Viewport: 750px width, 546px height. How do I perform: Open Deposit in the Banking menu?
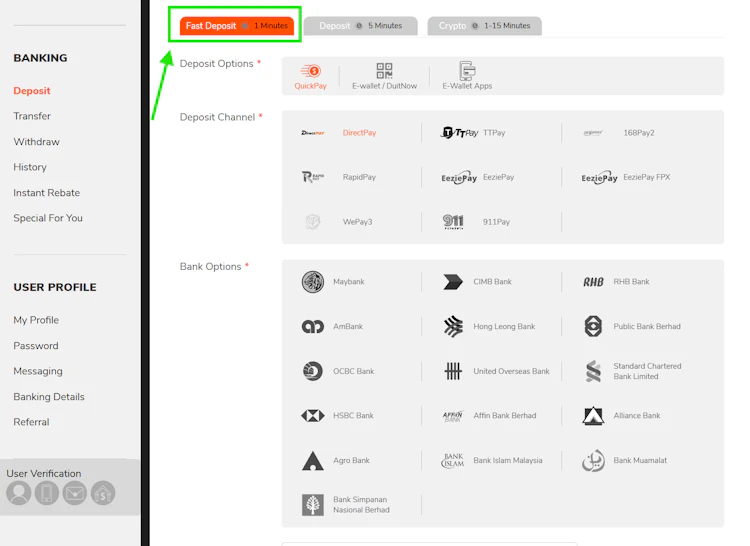tap(32, 91)
